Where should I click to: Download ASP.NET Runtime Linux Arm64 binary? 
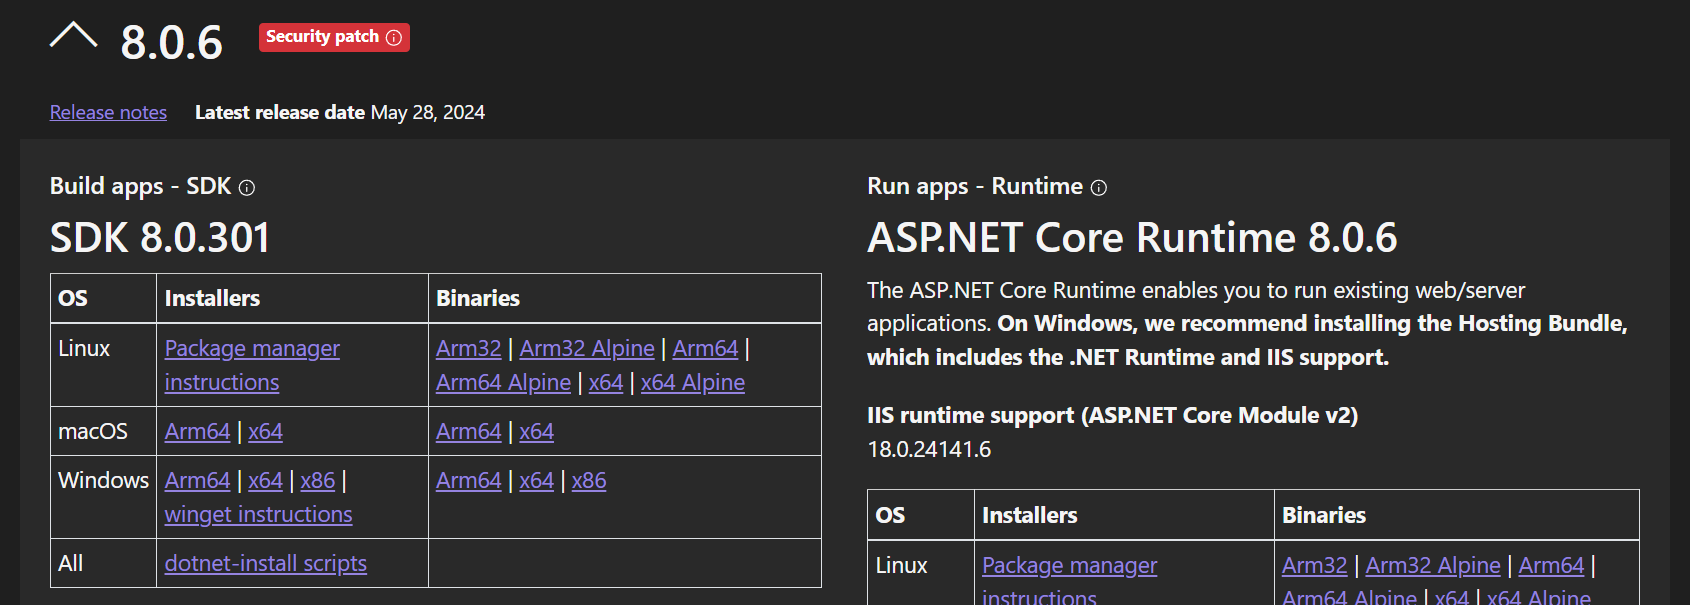coord(1551,565)
